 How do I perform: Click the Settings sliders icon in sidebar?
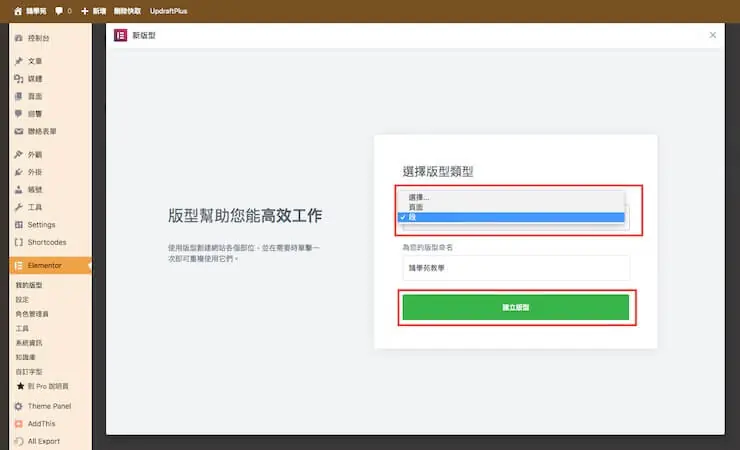[18, 225]
